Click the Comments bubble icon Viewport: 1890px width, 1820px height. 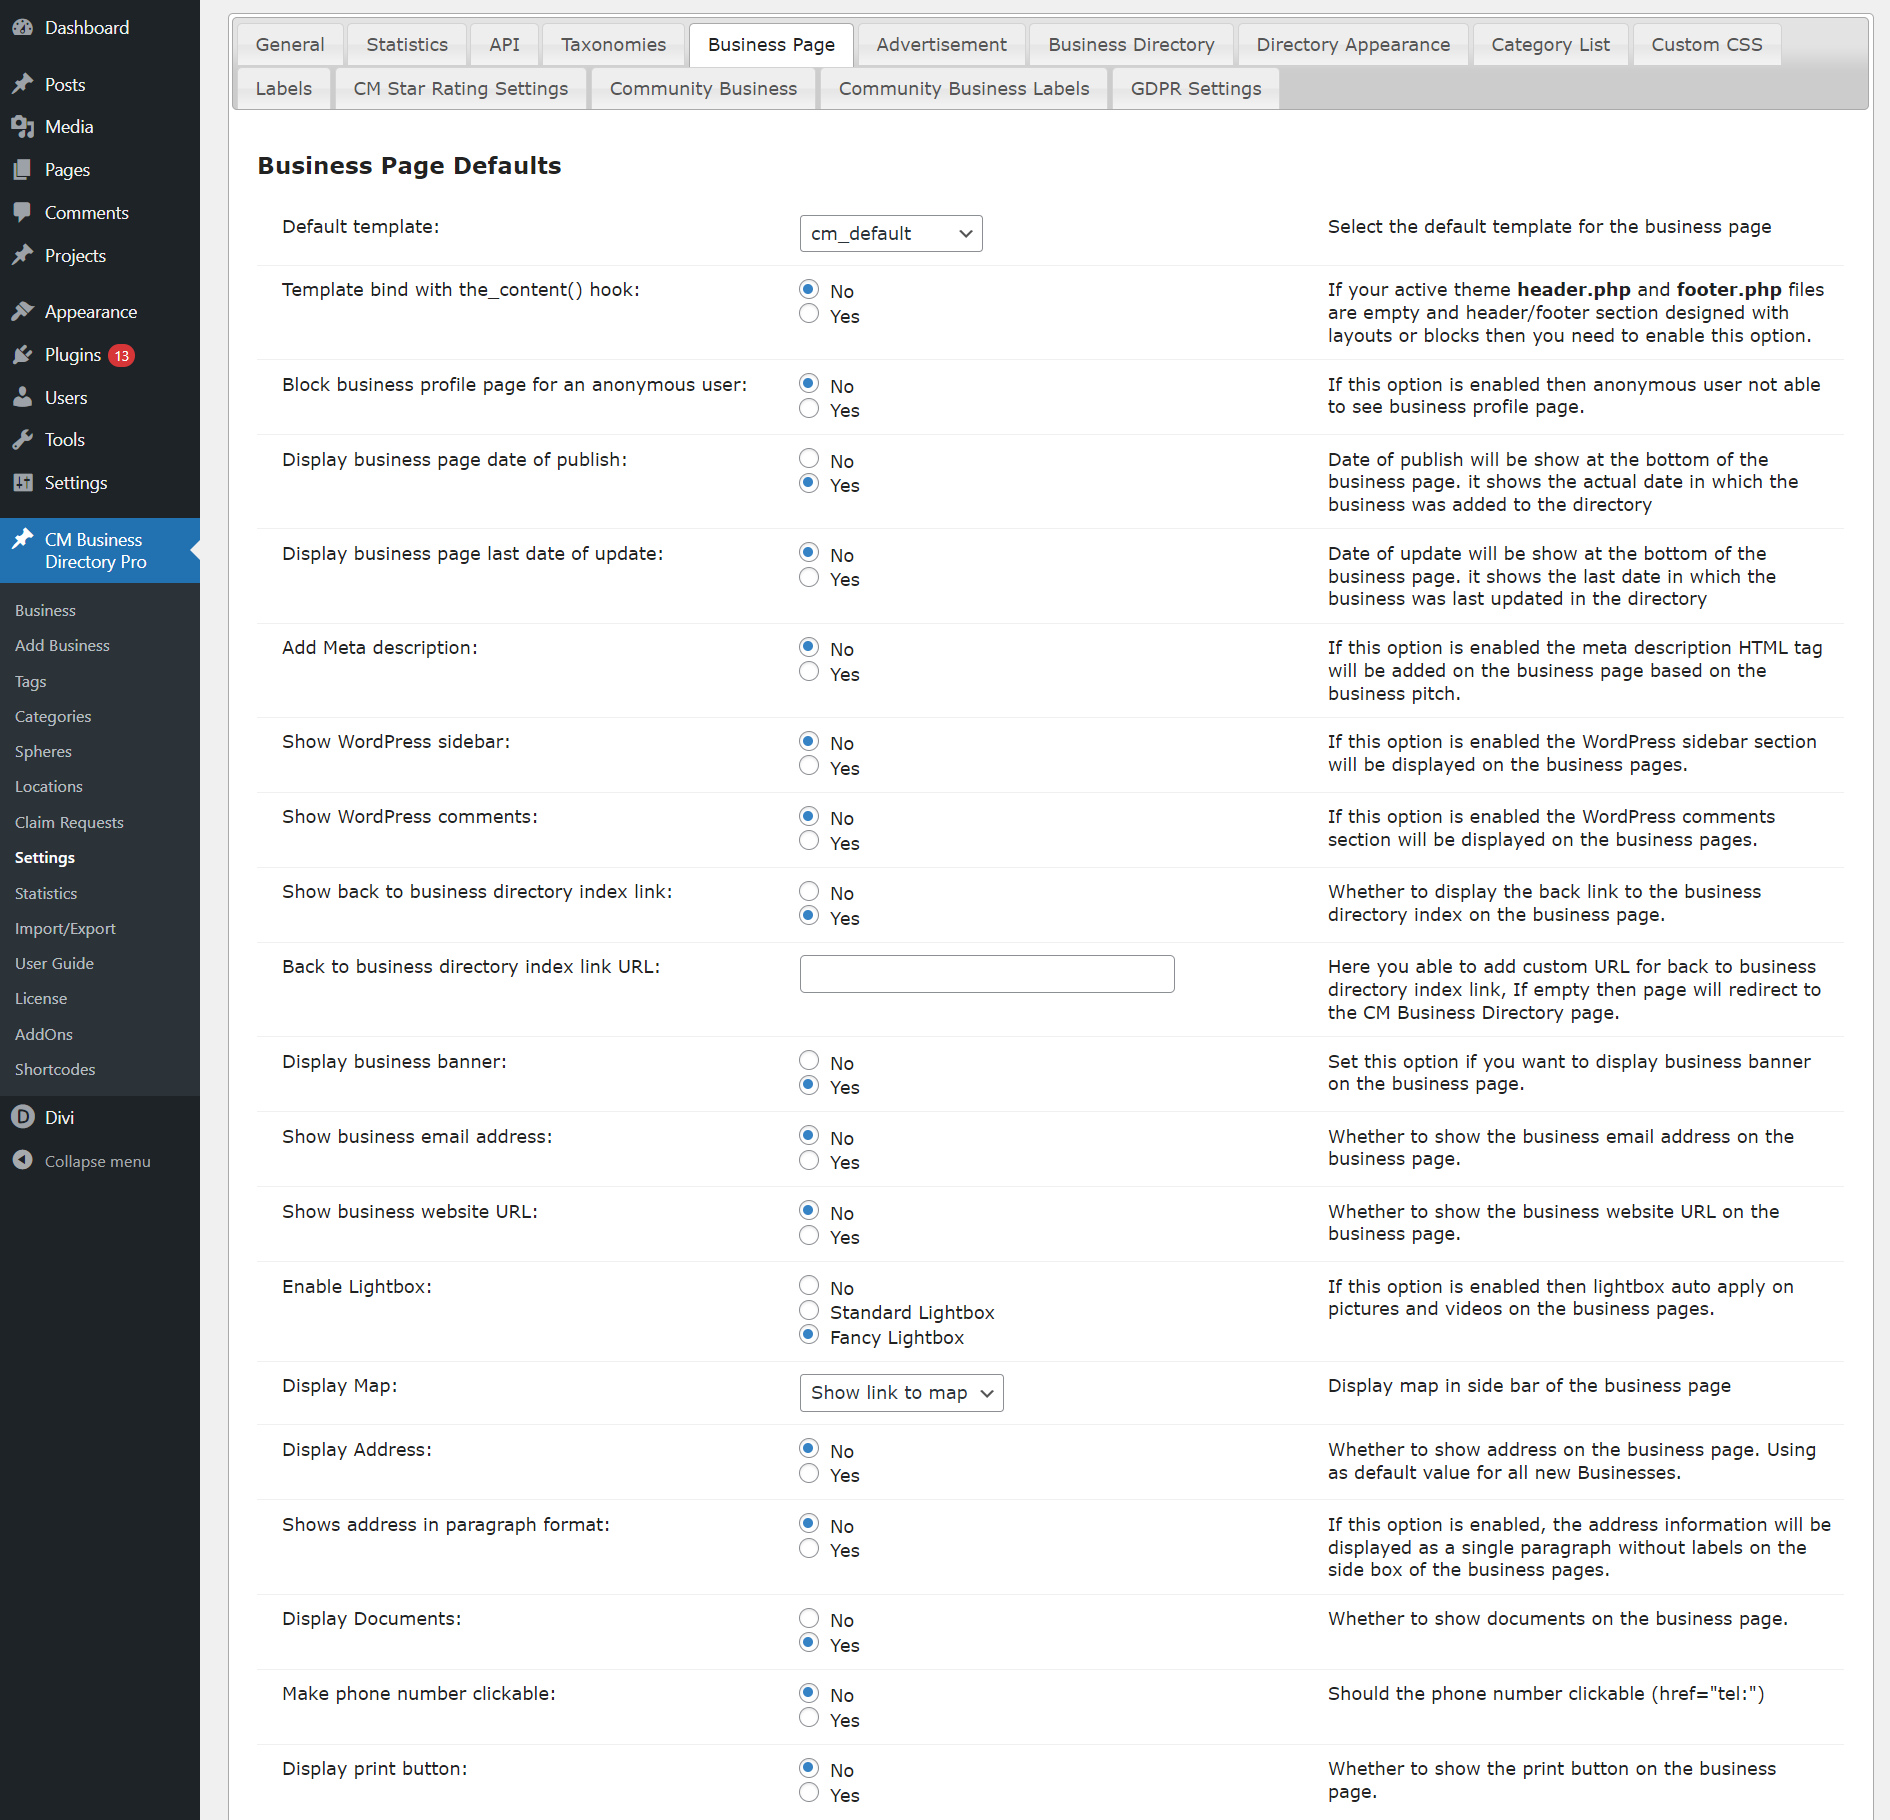point(23,212)
